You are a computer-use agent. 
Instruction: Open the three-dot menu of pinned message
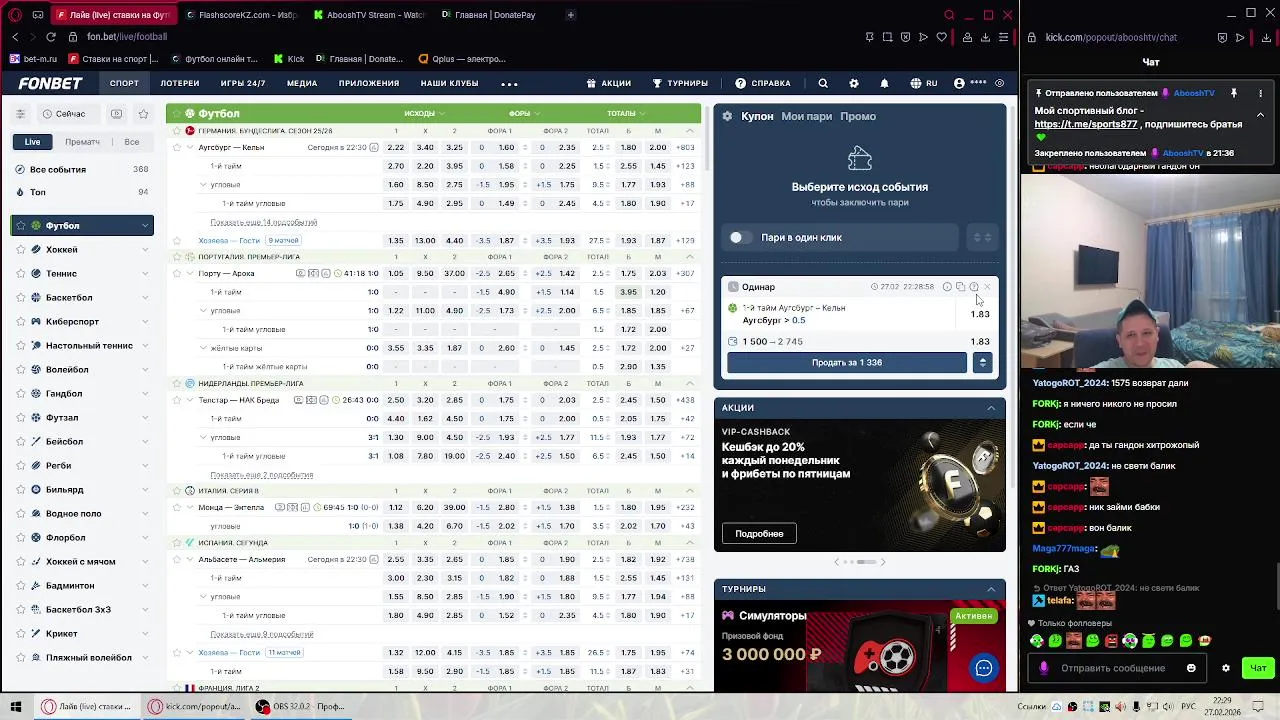pos(1260,93)
